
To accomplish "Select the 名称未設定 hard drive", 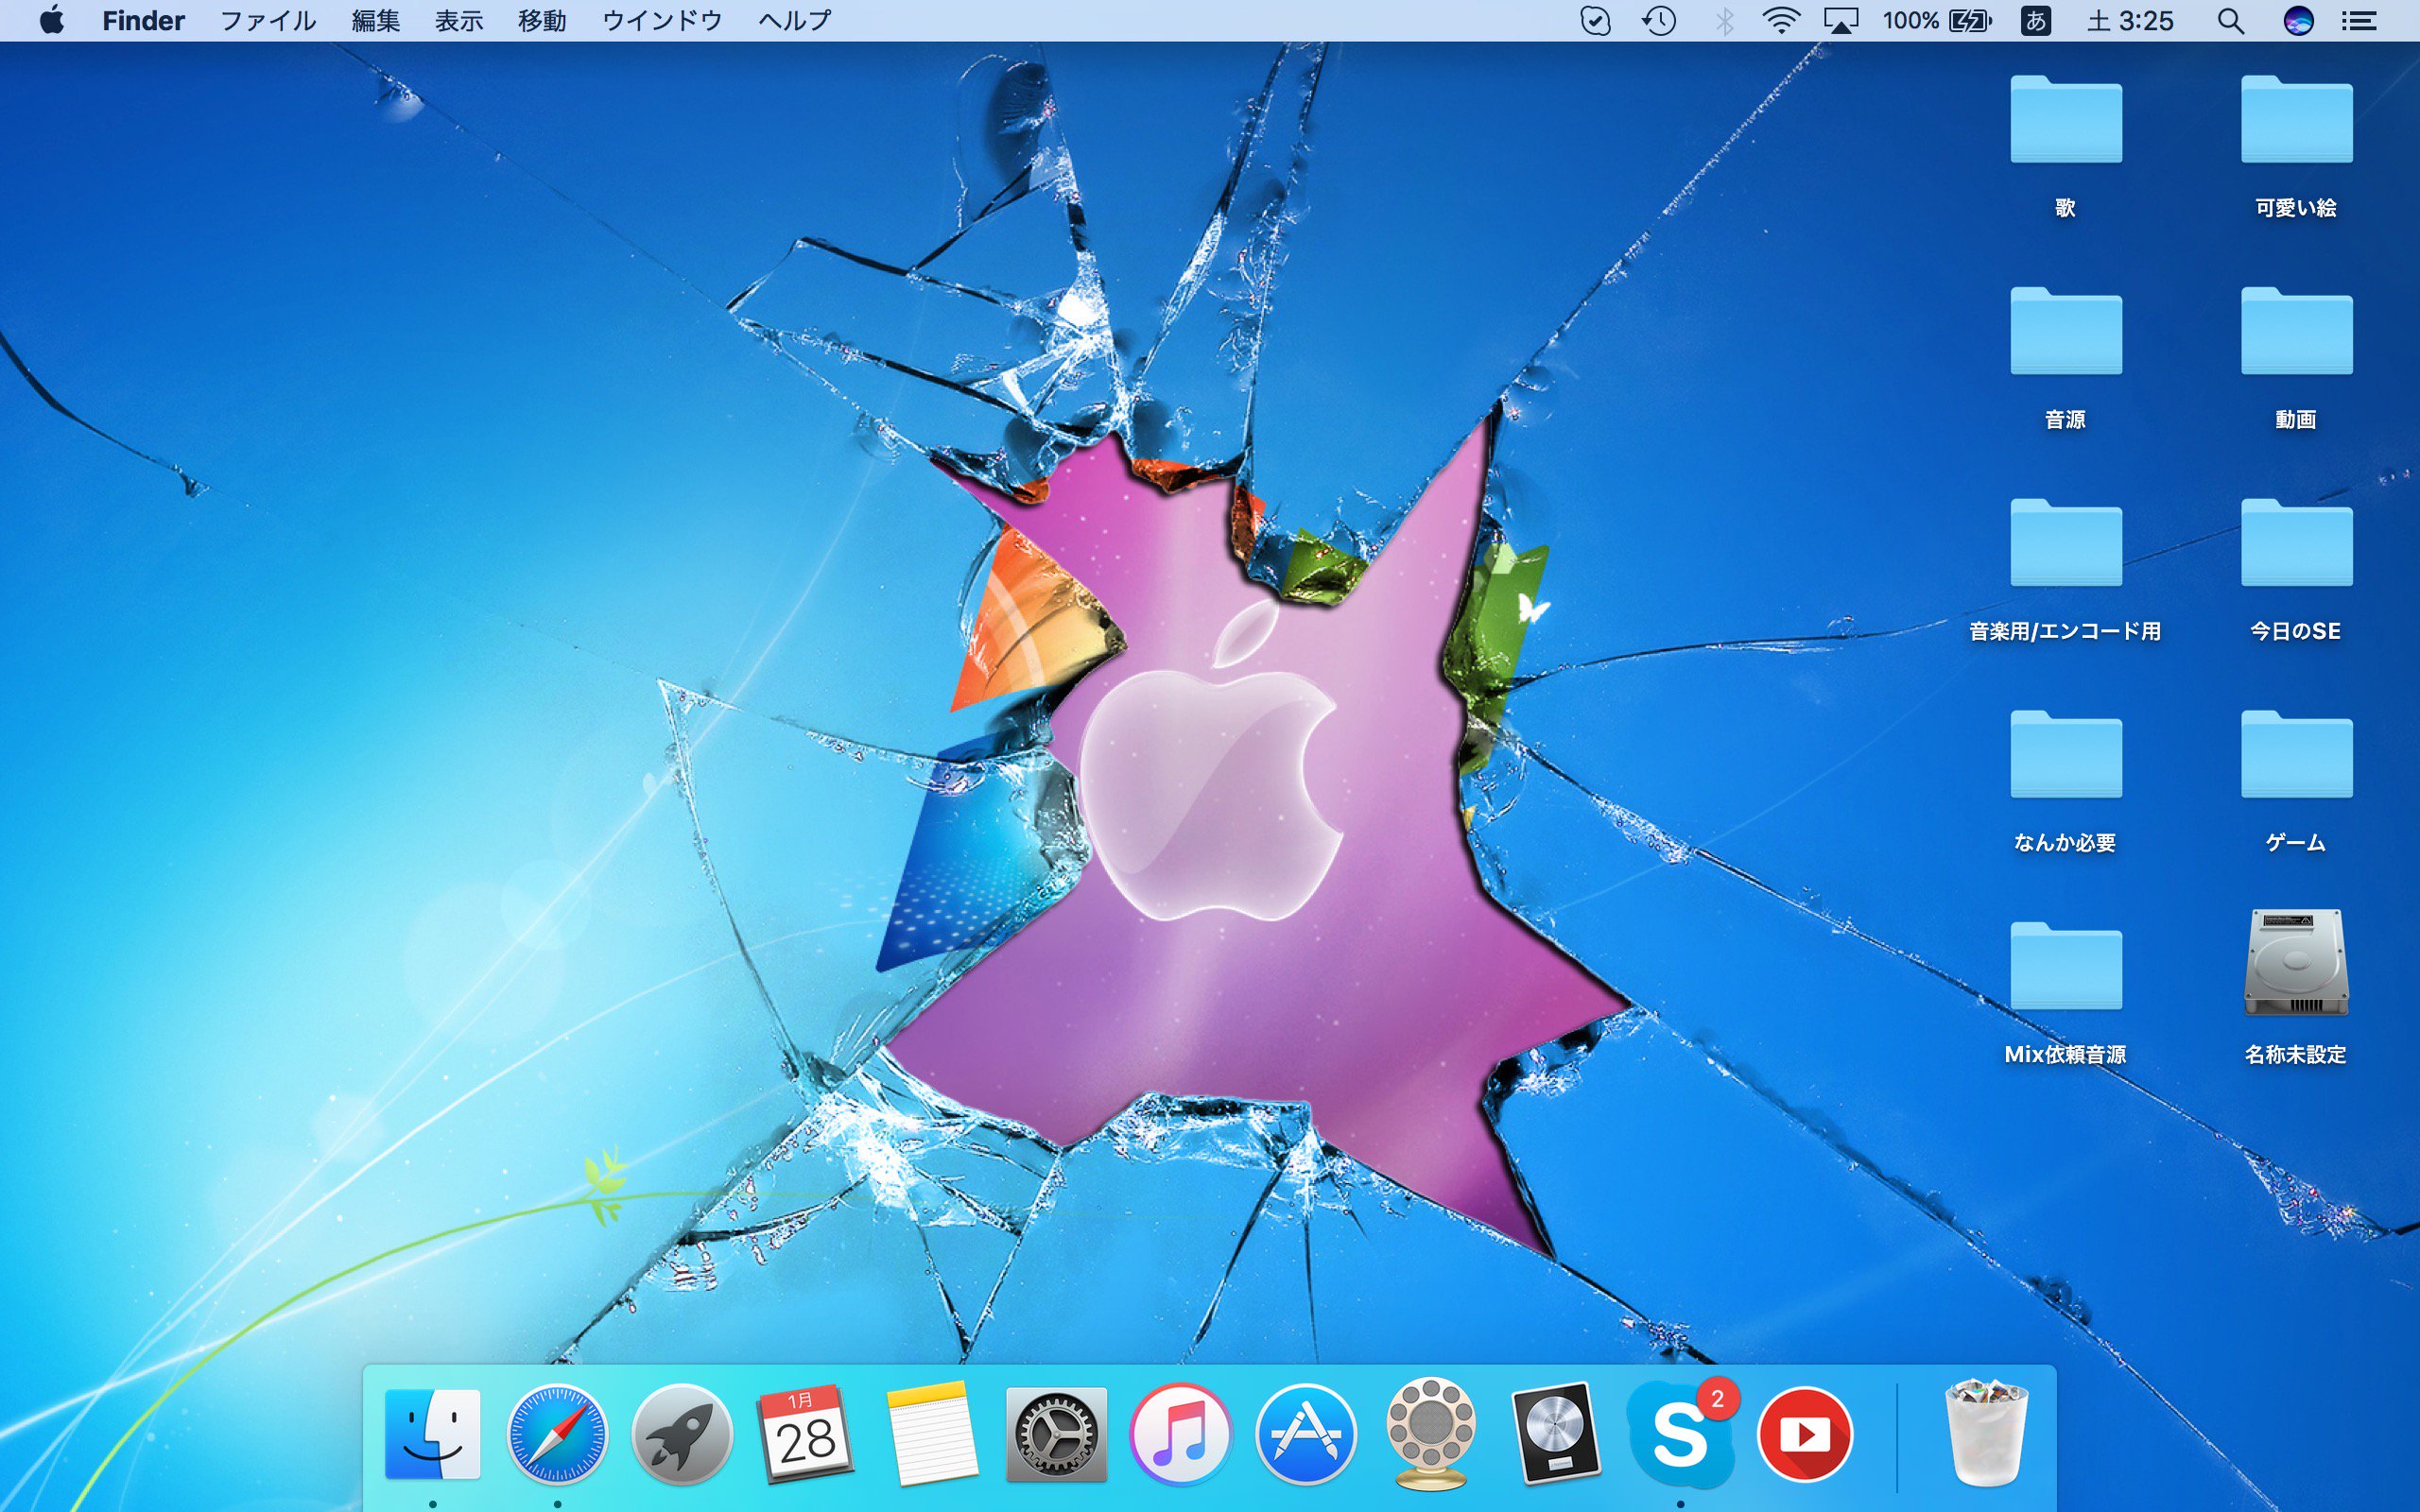I will [x=2296, y=990].
